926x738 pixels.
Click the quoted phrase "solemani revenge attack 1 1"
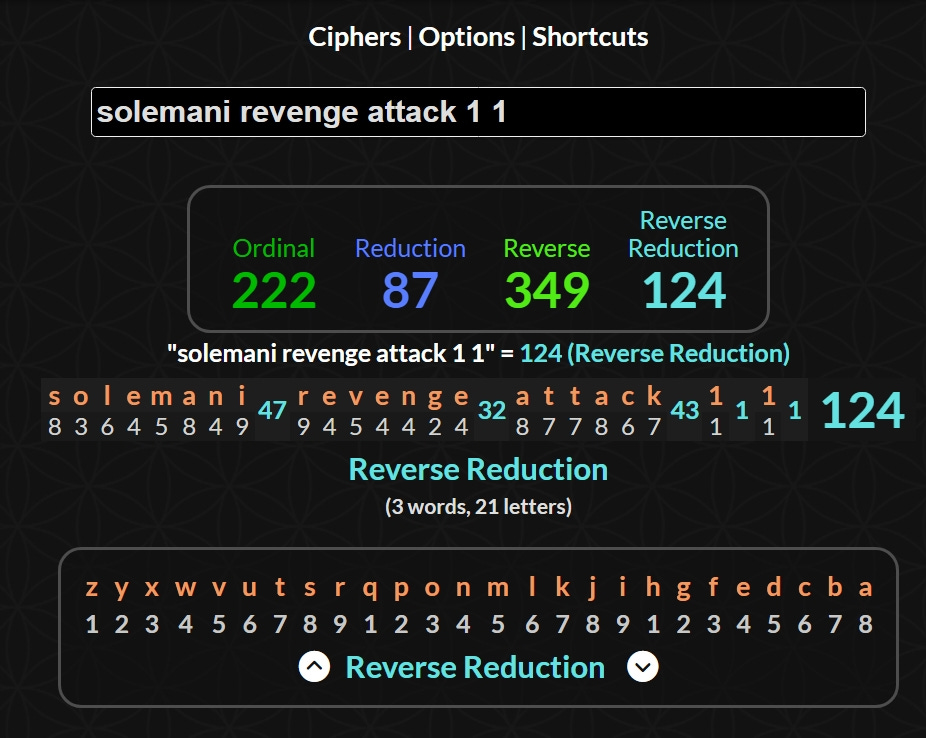331,354
